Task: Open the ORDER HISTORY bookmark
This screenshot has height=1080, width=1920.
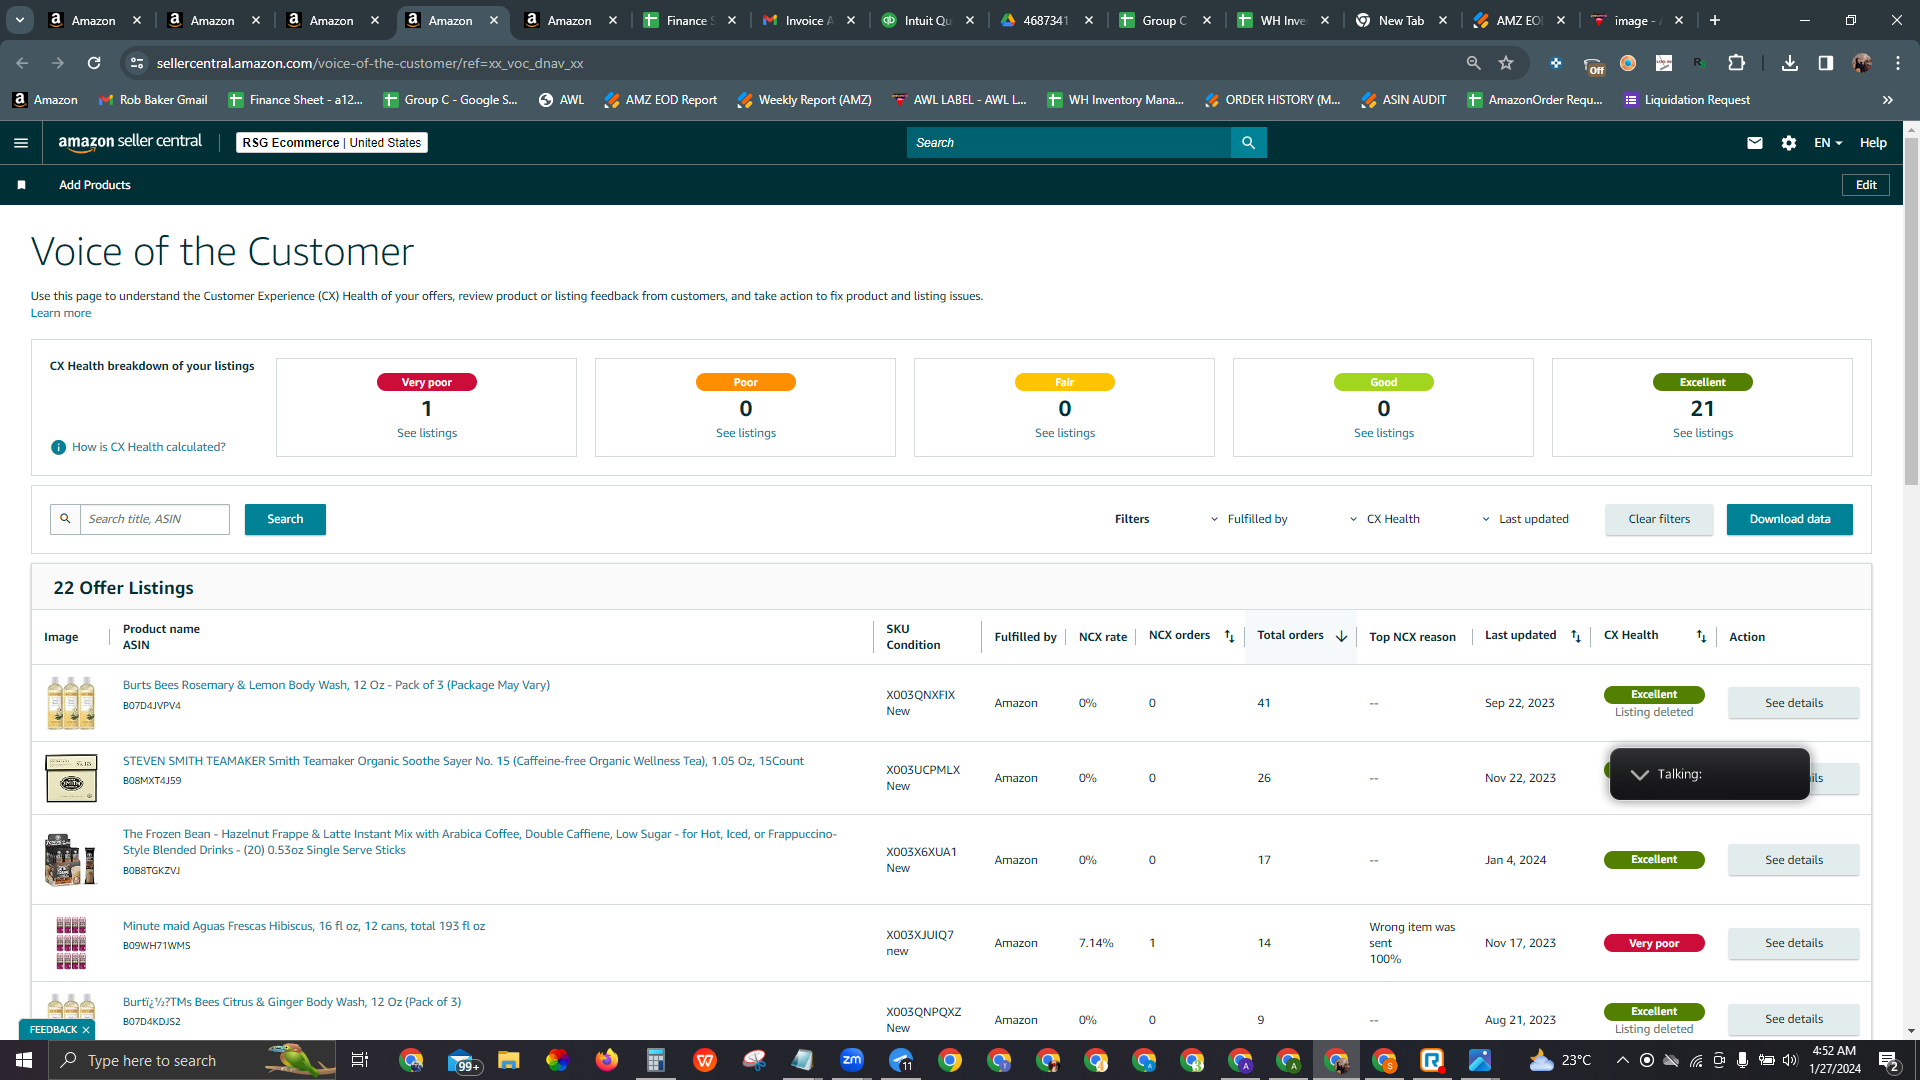Action: tap(1272, 100)
